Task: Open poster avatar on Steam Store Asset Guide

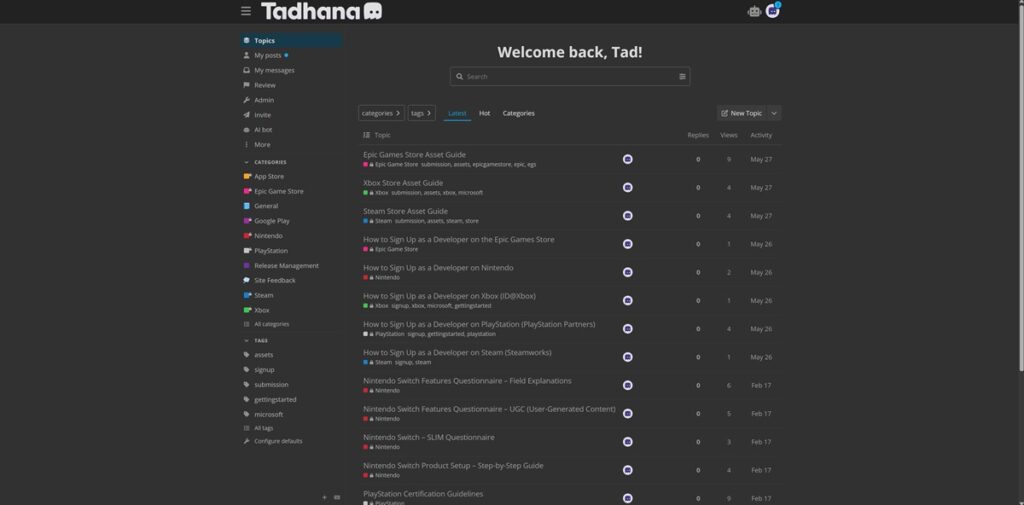Action: pyautogui.click(x=628, y=216)
